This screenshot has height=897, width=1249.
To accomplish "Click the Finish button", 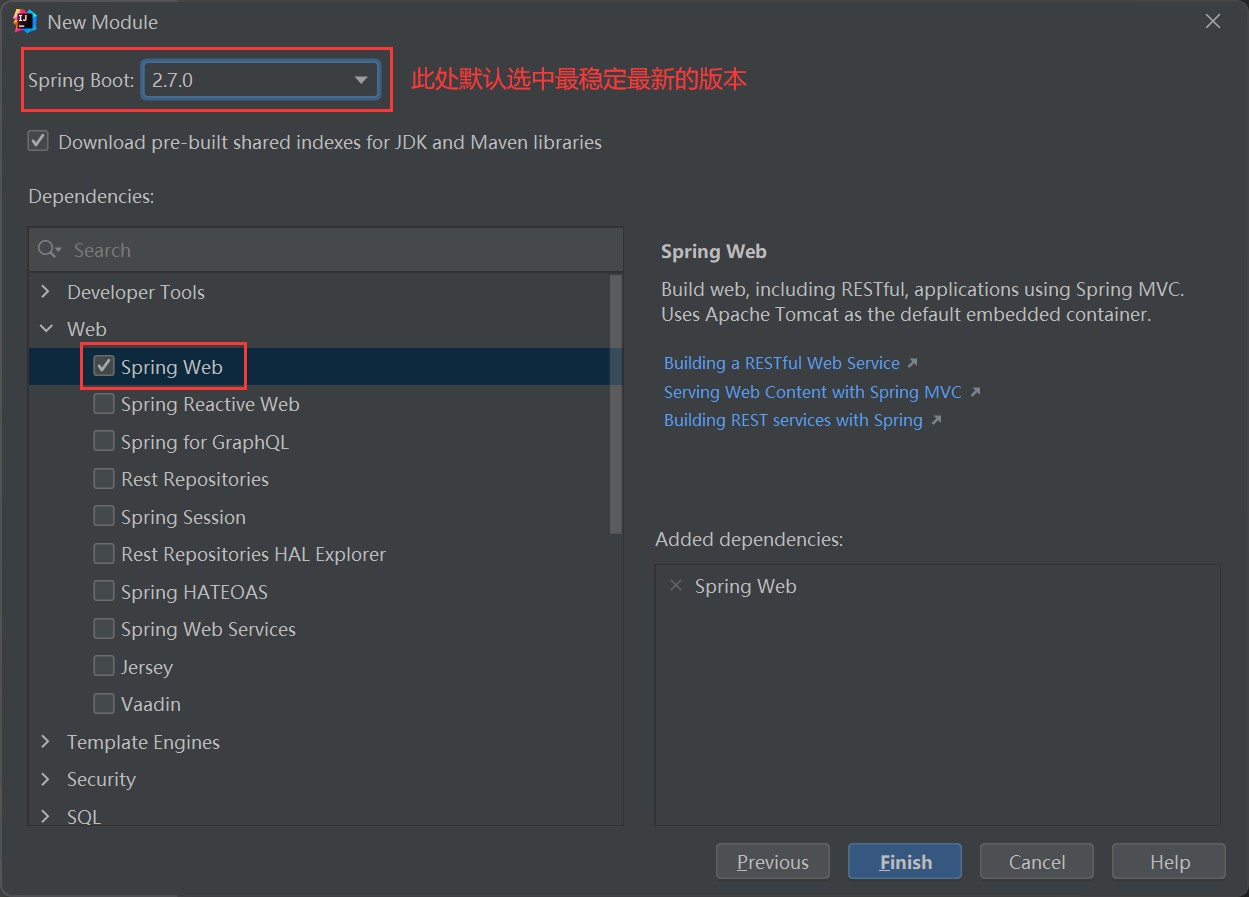I will 904,861.
